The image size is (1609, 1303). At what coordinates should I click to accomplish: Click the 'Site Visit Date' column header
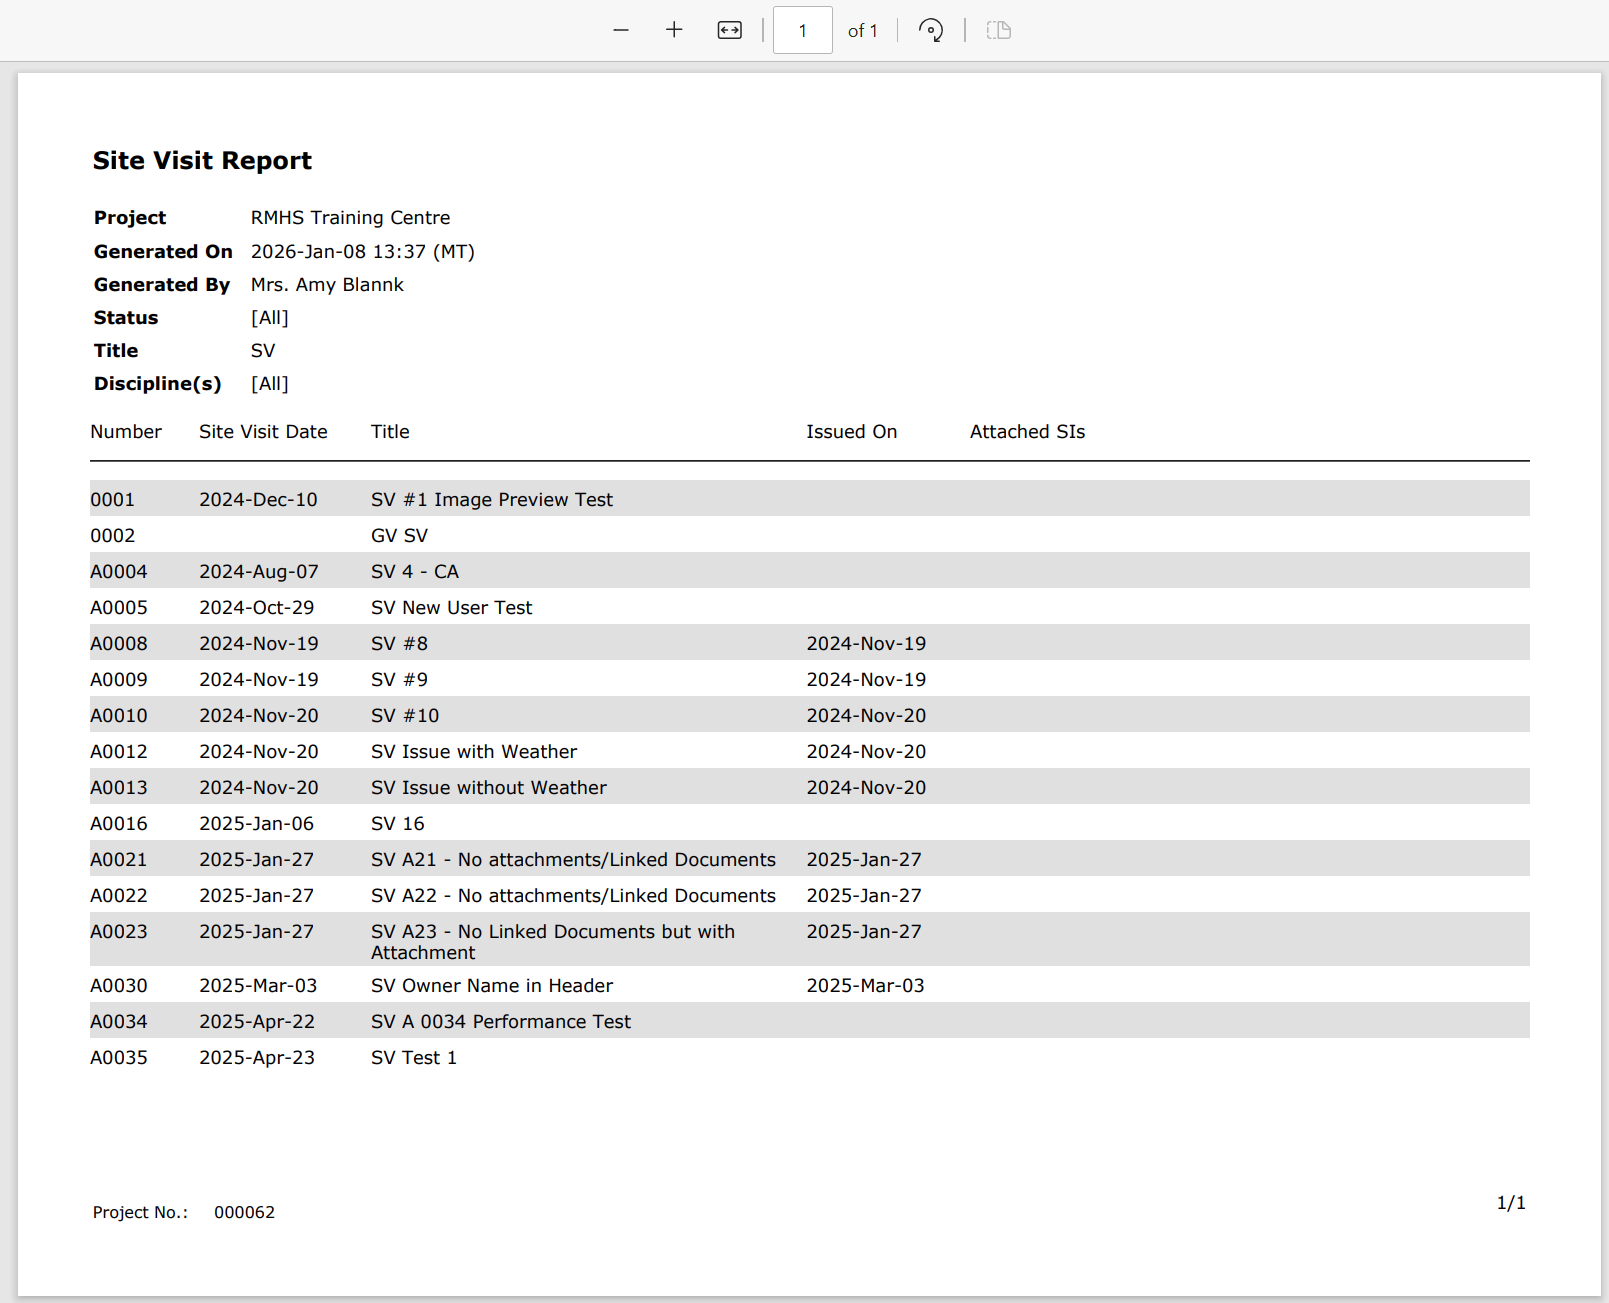pyautogui.click(x=263, y=432)
